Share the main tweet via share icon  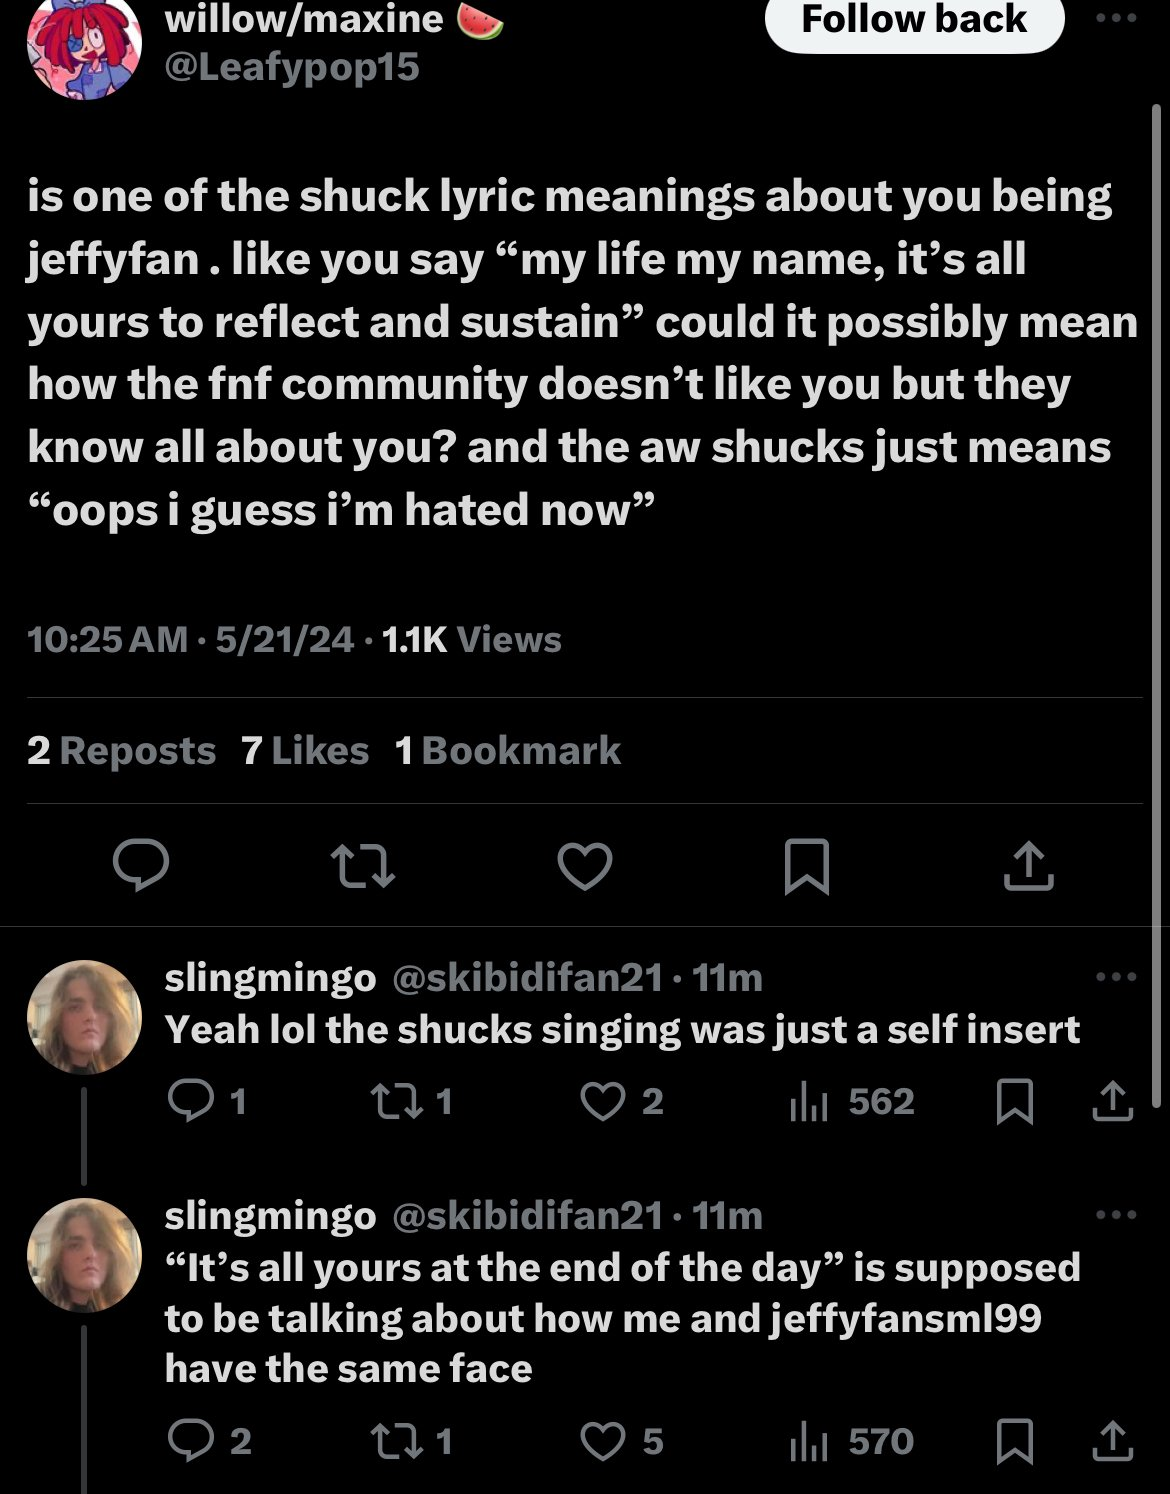click(x=1028, y=865)
